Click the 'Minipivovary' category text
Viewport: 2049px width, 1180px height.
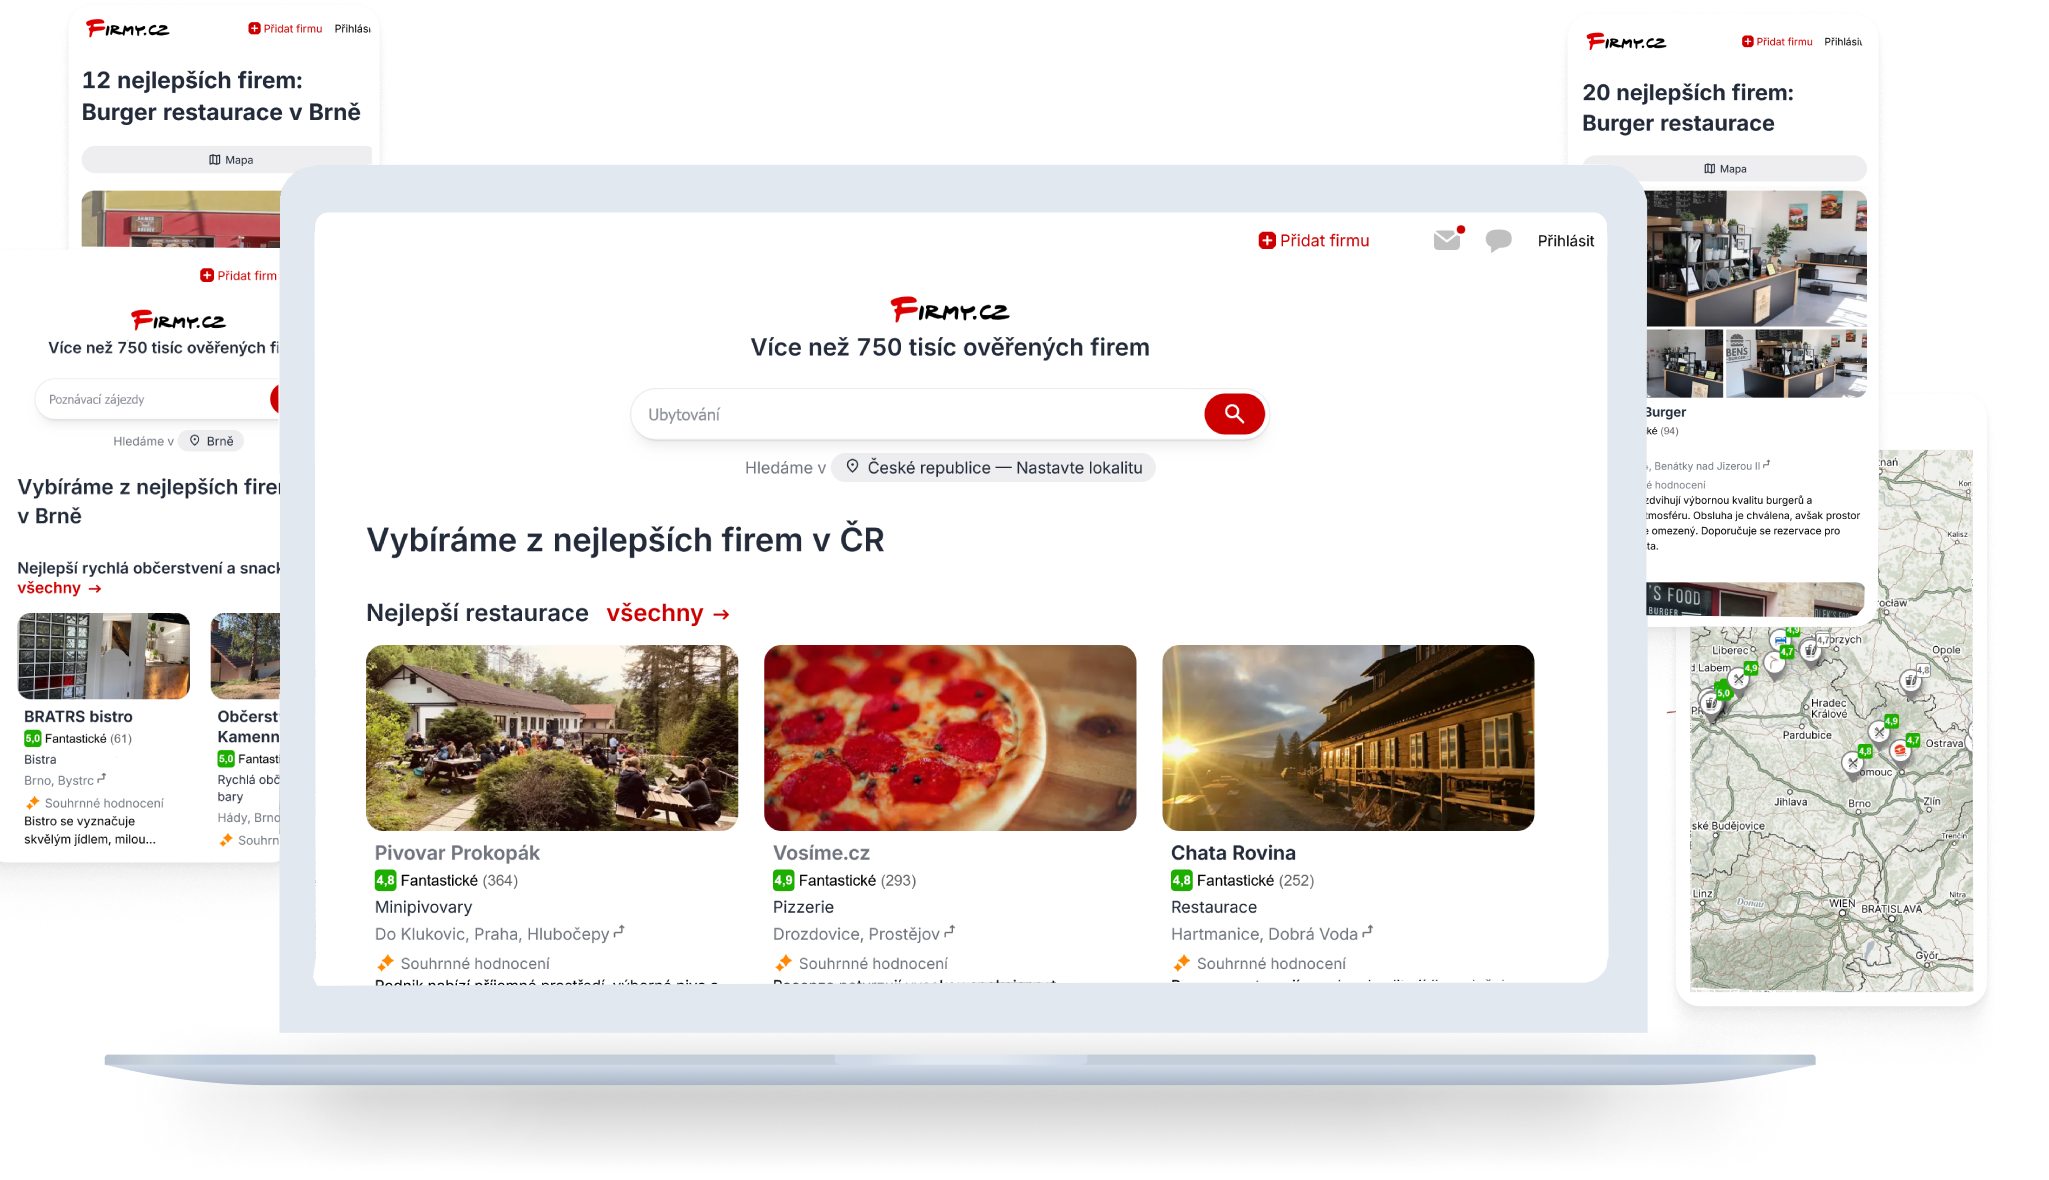(423, 907)
